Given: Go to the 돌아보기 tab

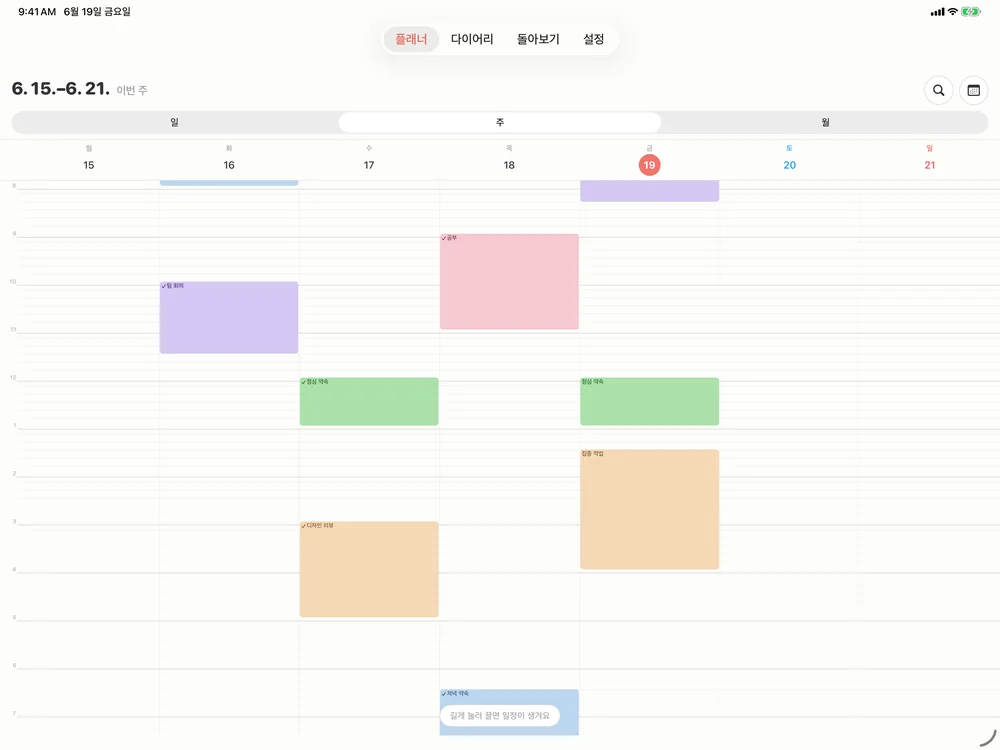Looking at the screenshot, I should pos(538,39).
